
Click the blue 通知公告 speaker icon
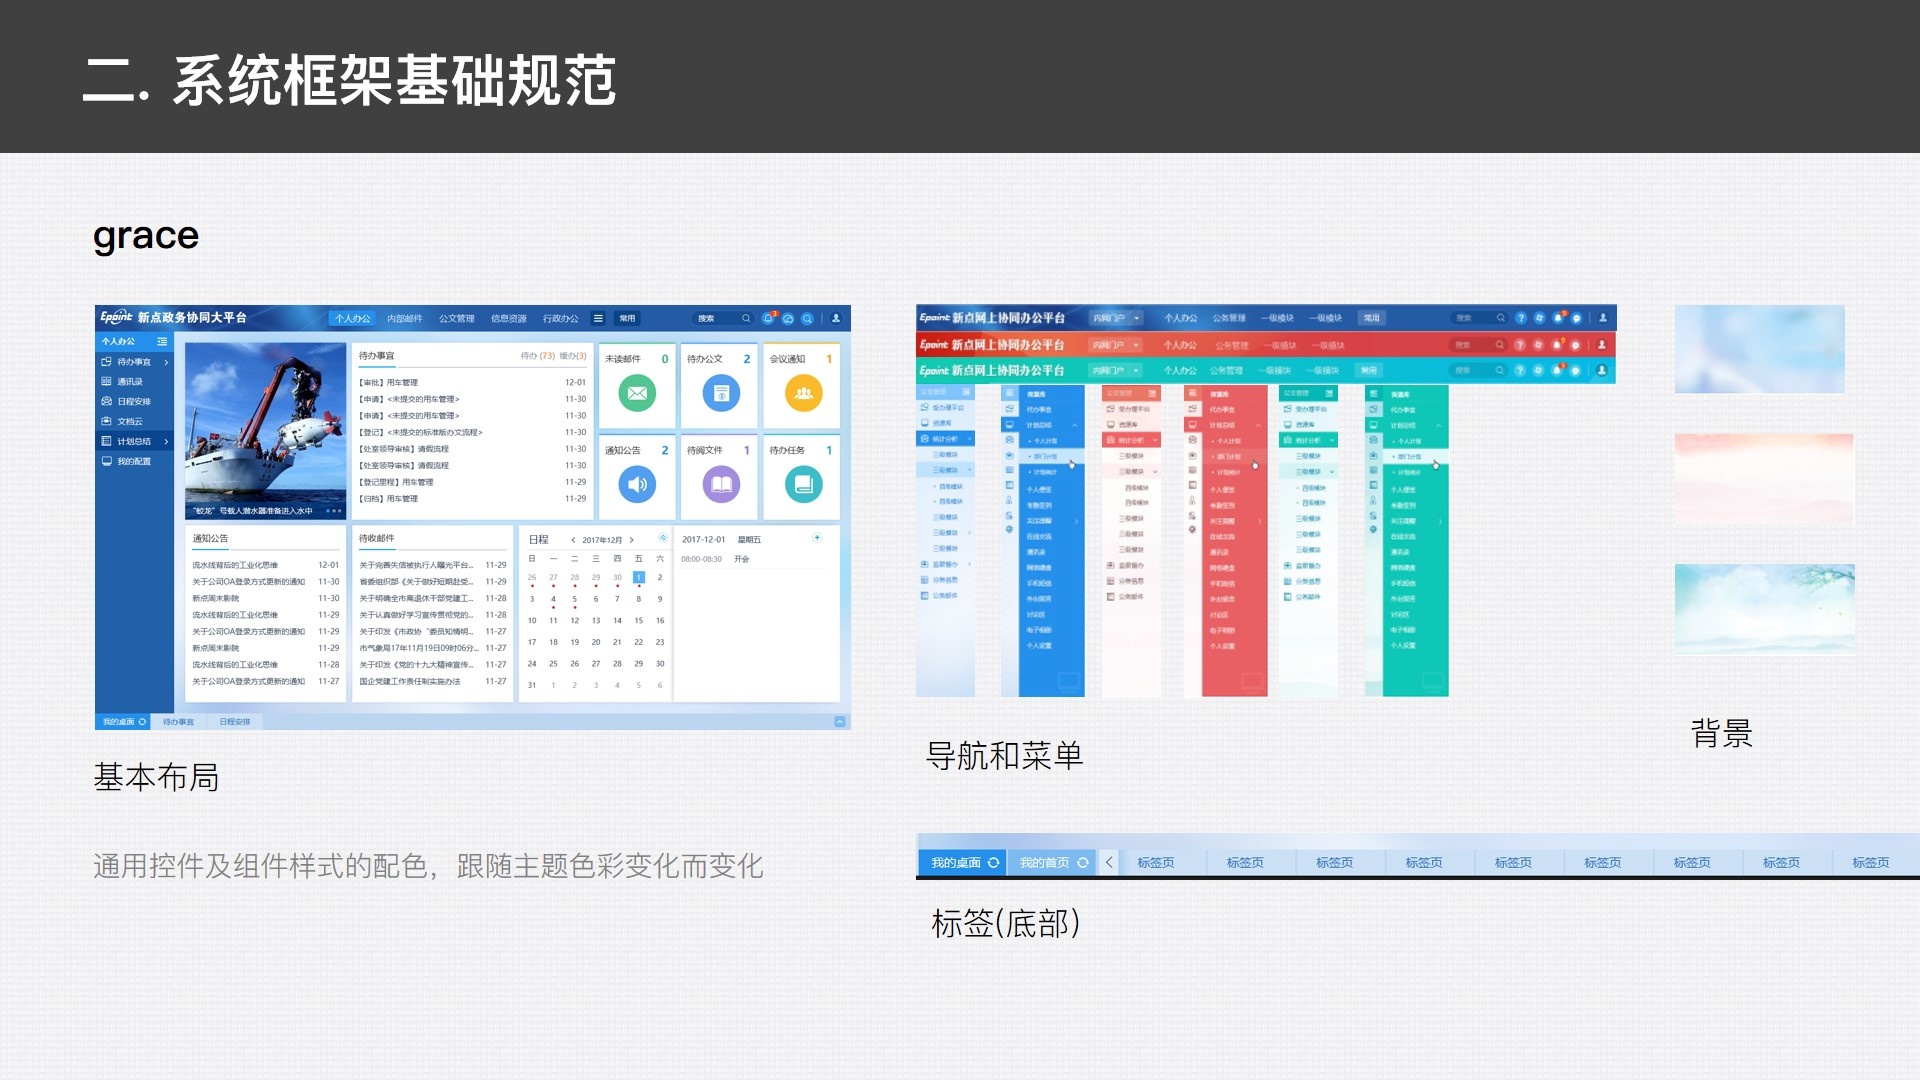[637, 485]
